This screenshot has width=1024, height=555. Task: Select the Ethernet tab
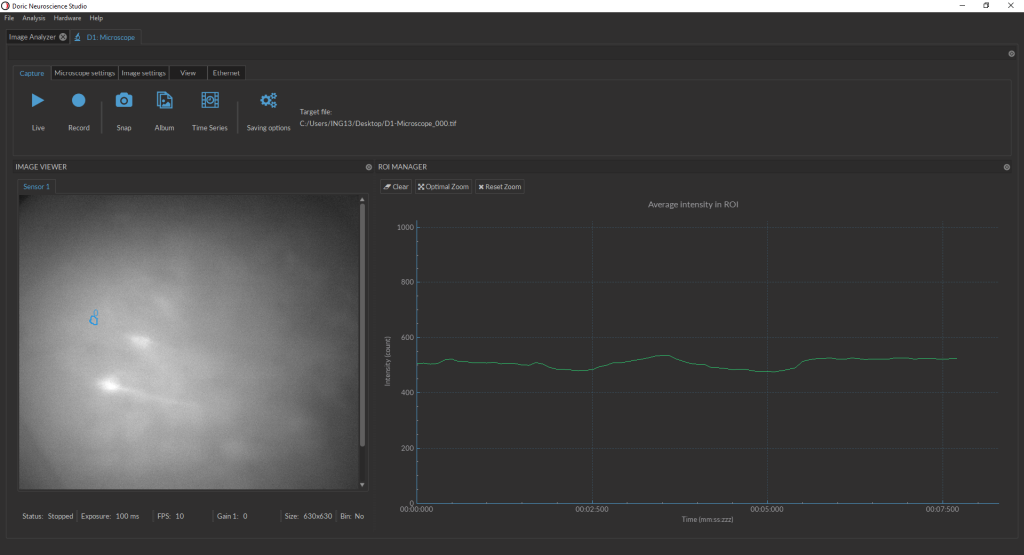point(226,73)
